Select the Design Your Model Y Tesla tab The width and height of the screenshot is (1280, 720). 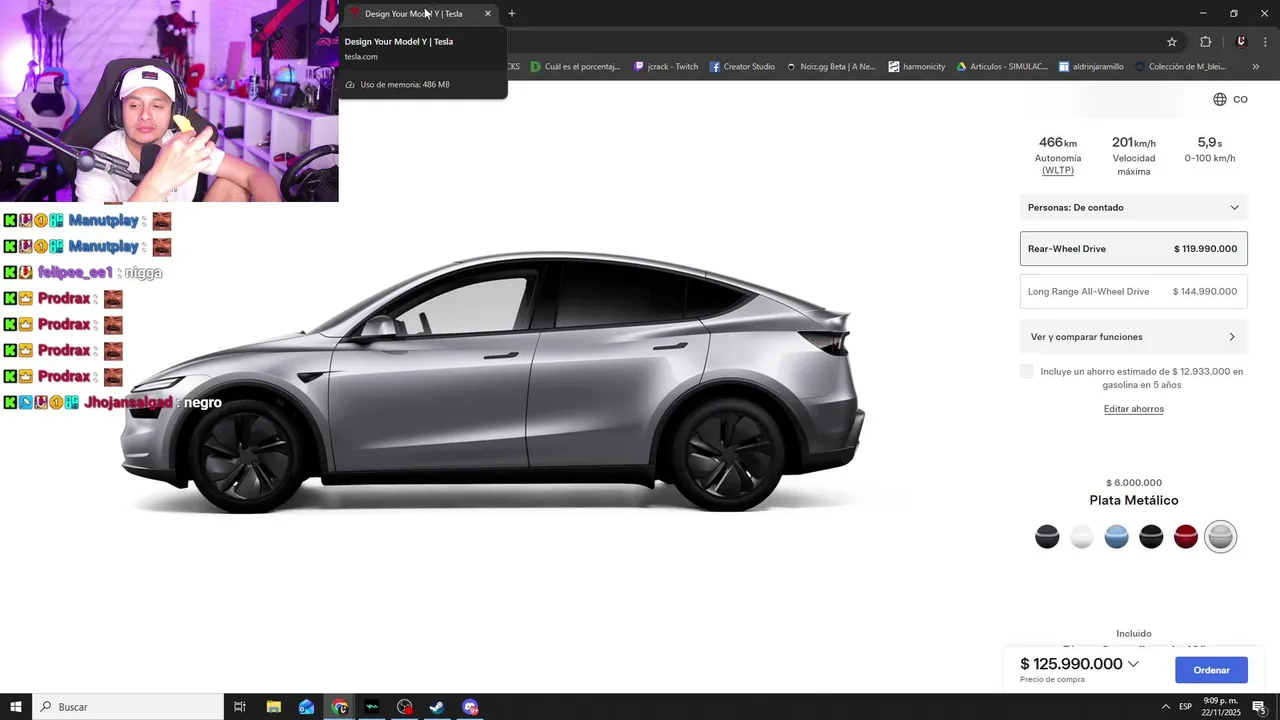[x=420, y=13]
